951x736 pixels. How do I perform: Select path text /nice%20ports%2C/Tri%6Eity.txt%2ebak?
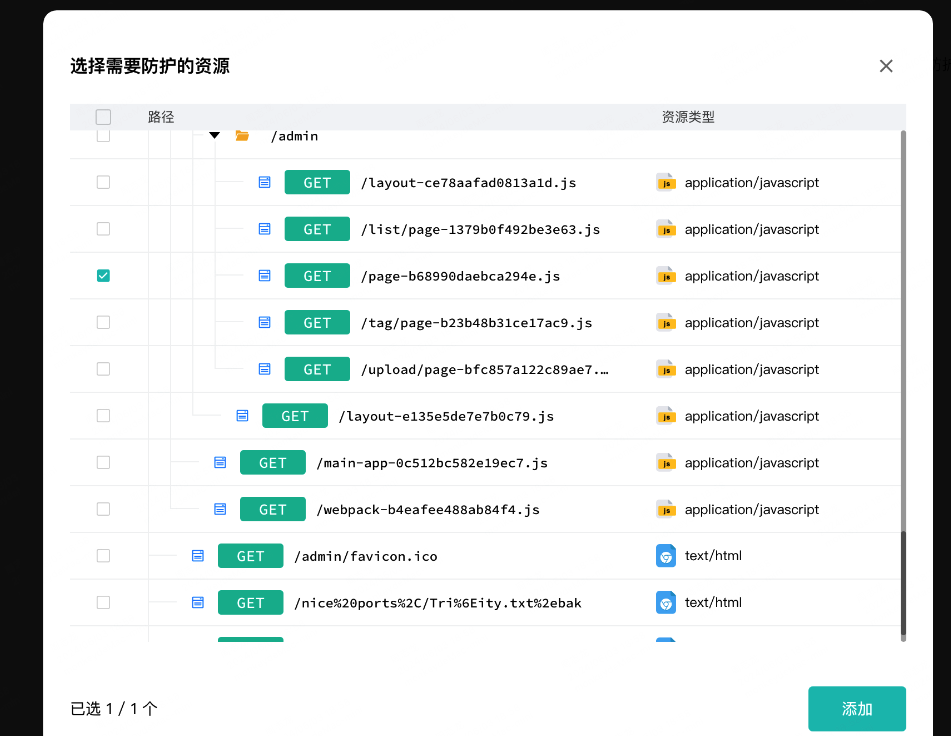click(x=438, y=603)
